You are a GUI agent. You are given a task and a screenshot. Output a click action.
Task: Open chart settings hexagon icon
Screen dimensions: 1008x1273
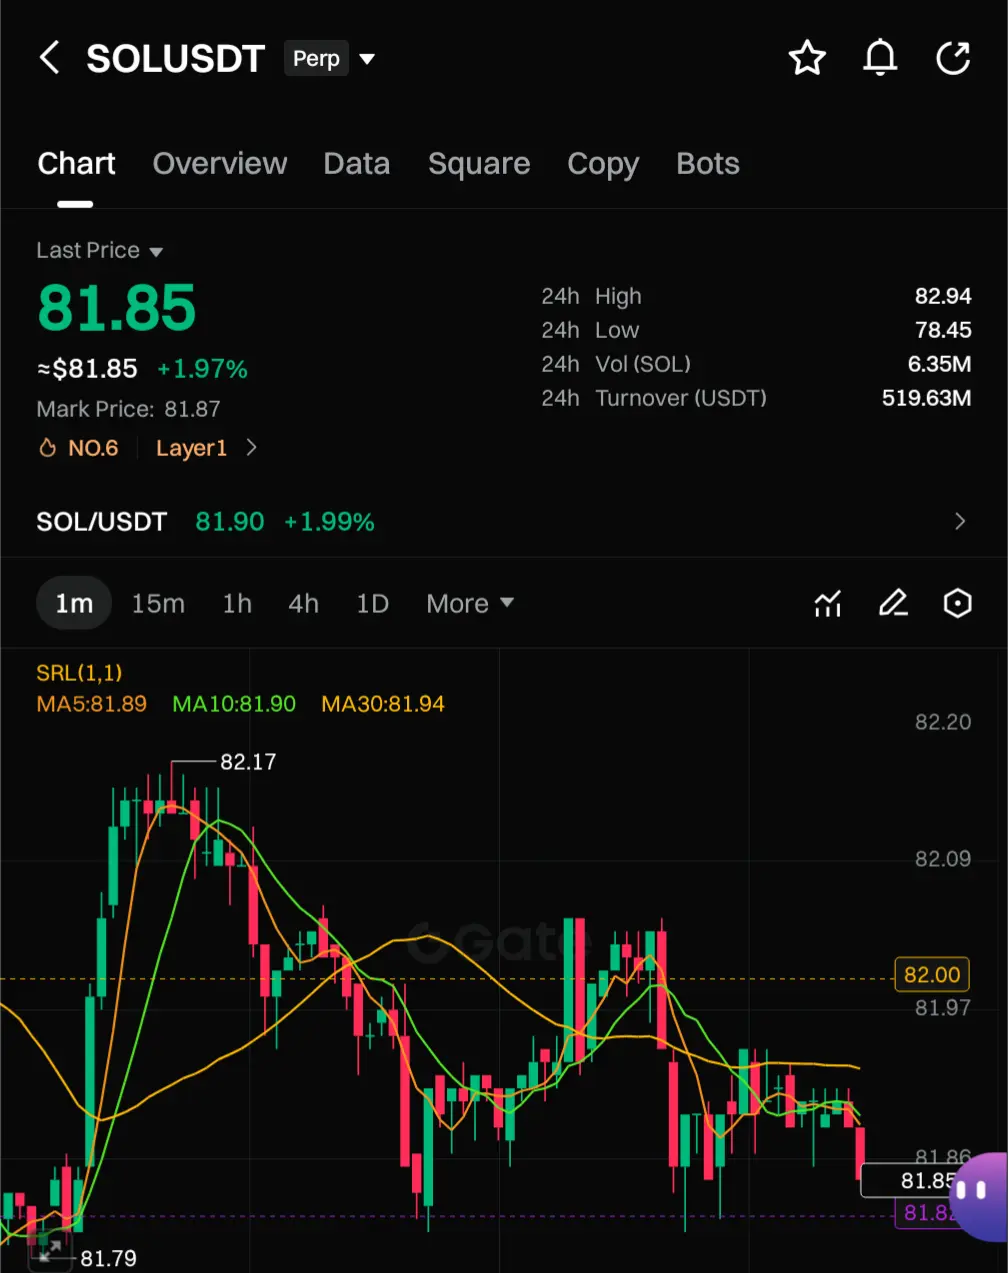(x=958, y=603)
